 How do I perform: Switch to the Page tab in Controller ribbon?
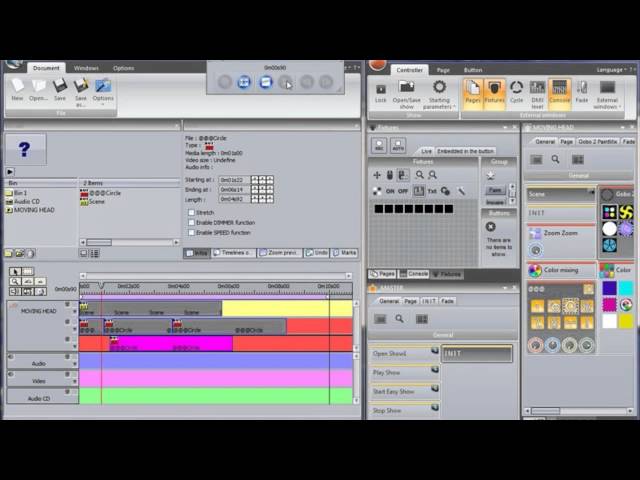tap(443, 70)
